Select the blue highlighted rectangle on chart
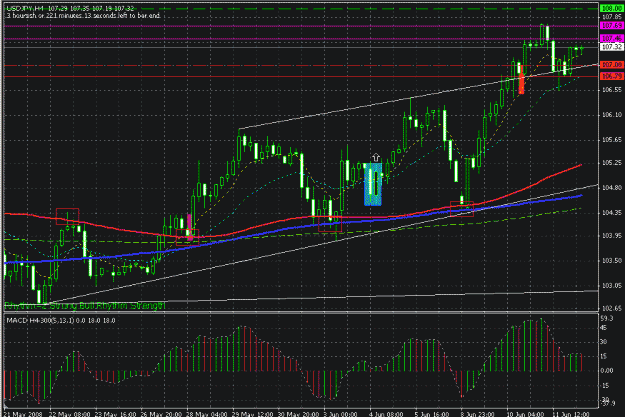The width and height of the screenshot is (625, 417). (x=373, y=184)
